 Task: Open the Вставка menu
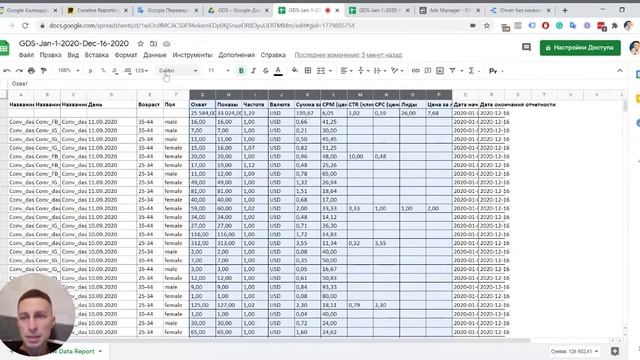96,55
